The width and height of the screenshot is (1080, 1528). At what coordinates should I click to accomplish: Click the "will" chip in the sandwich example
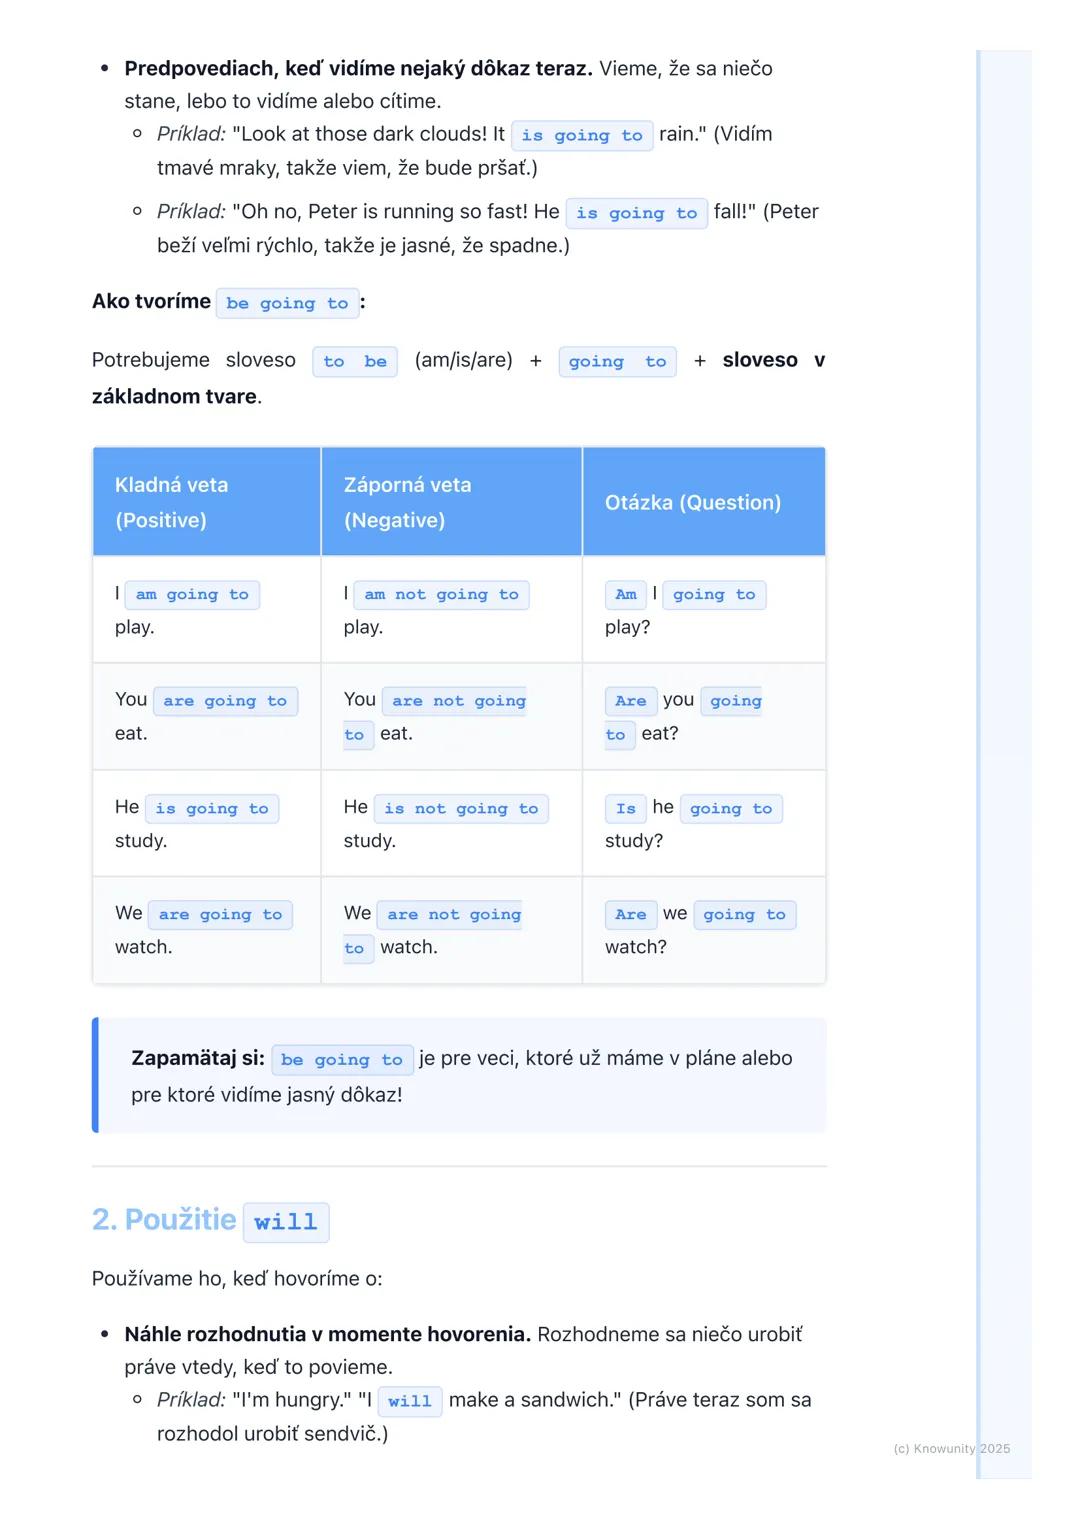pos(410,1402)
